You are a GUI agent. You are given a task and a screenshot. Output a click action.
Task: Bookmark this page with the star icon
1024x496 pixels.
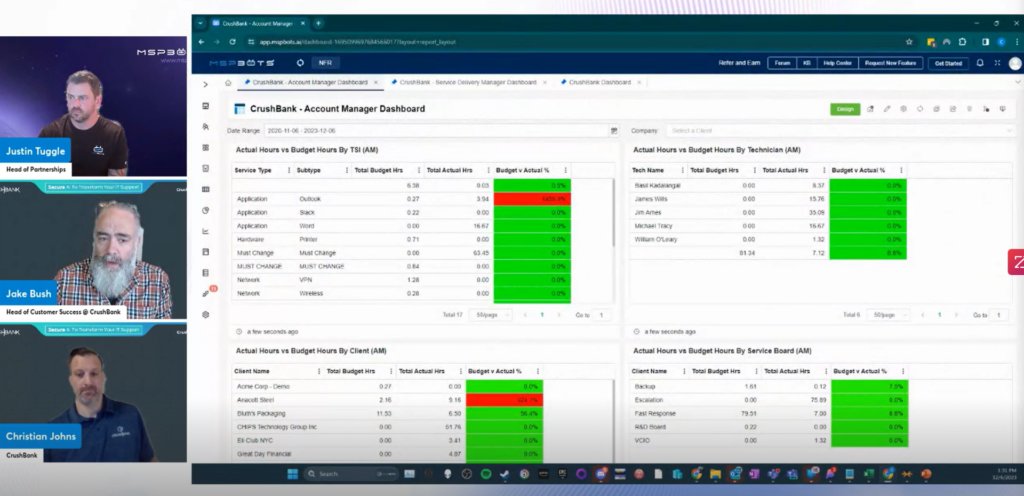click(908, 42)
